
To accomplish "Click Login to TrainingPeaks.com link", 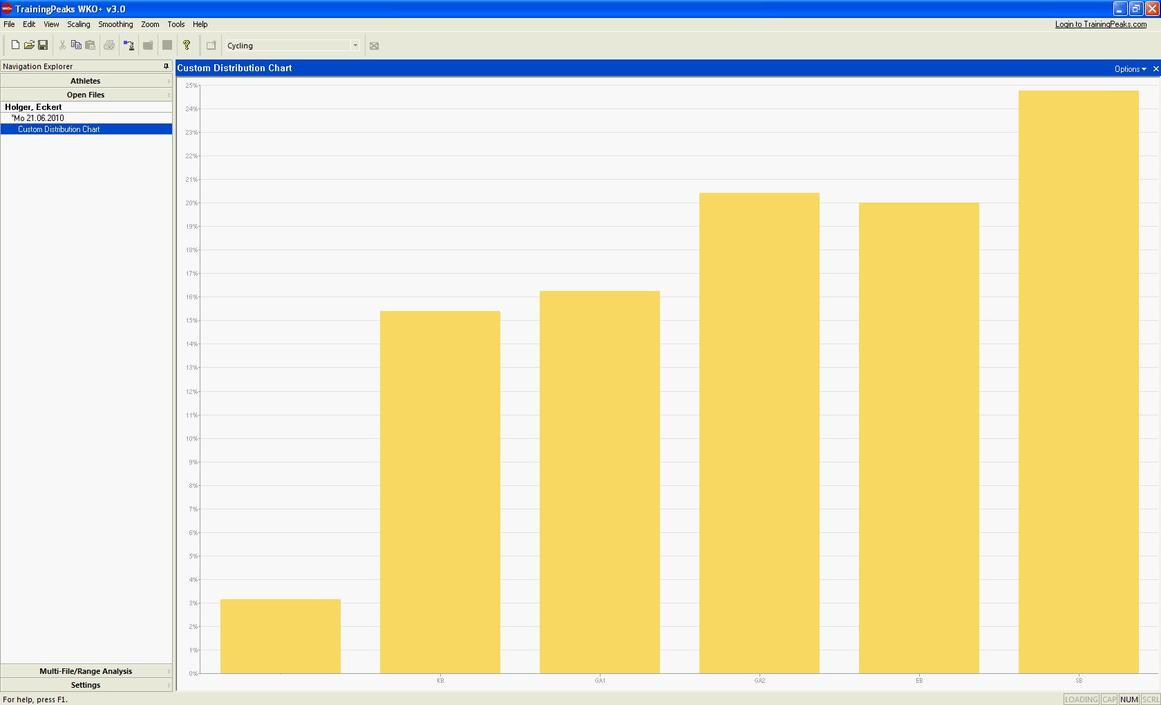I will pyautogui.click(x=1100, y=24).
